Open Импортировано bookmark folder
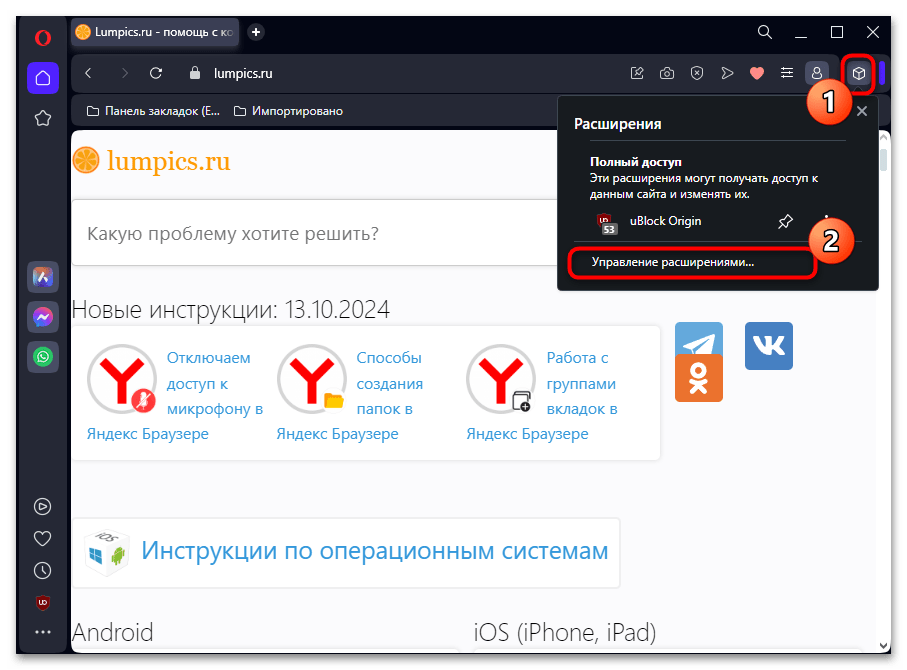The height and width of the screenshot is (670, 907). click(x=288, y=111)
